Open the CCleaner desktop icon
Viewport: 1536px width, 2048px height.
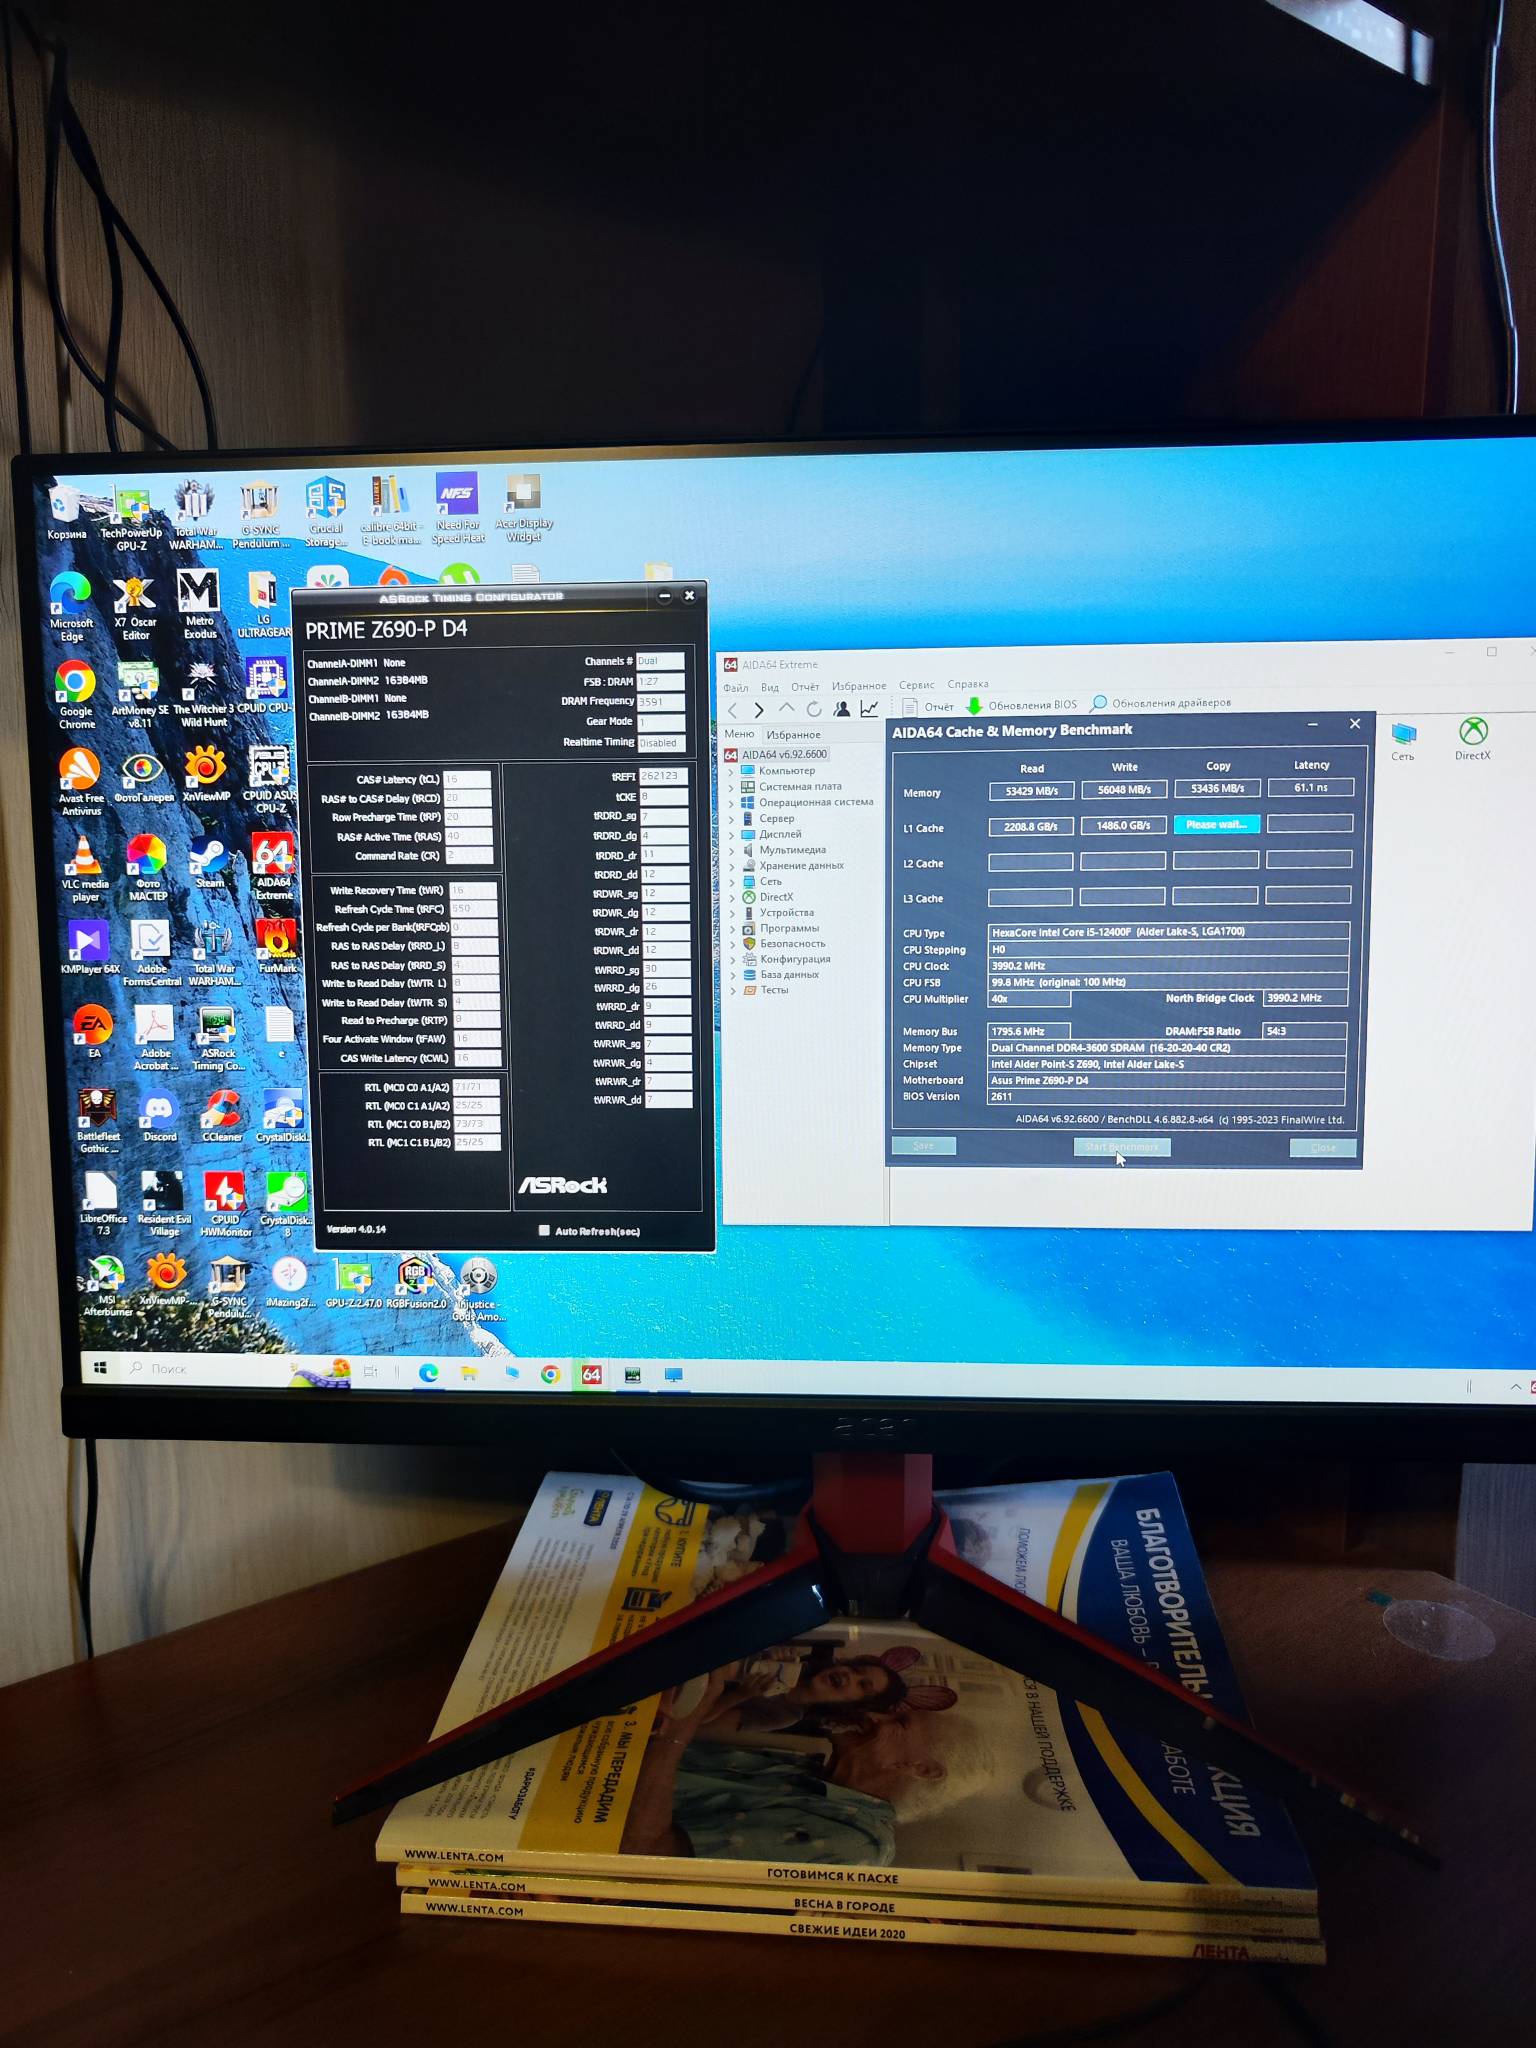[221, 1116]
